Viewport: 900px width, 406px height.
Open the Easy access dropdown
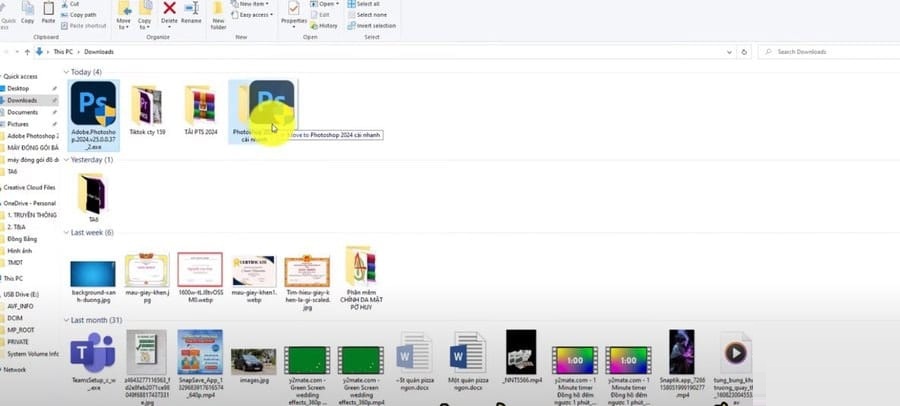pos(252,14)
